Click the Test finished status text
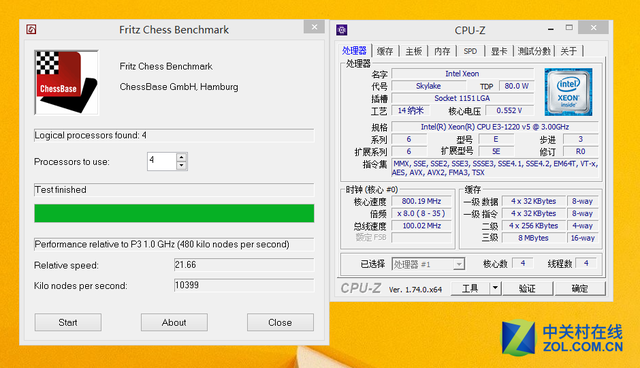 [60, 190]
